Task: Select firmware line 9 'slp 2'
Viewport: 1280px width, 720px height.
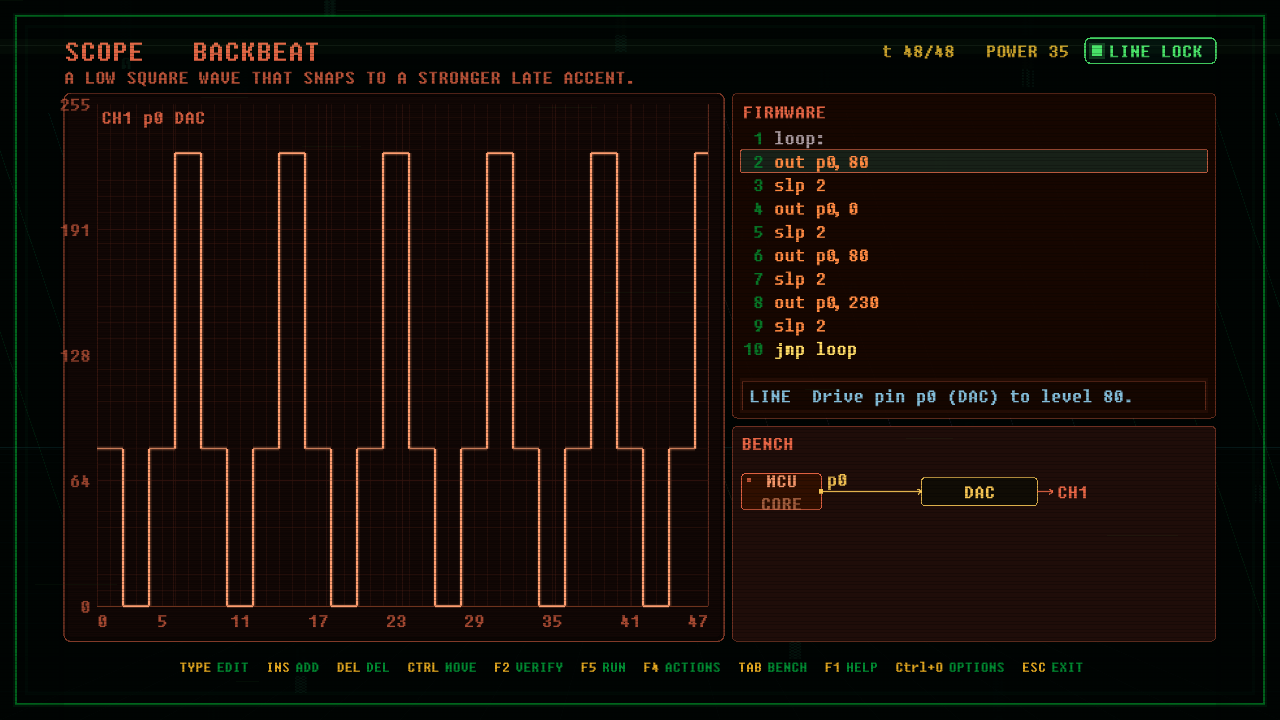Action: pyautogui.click(x=973, y=326)
